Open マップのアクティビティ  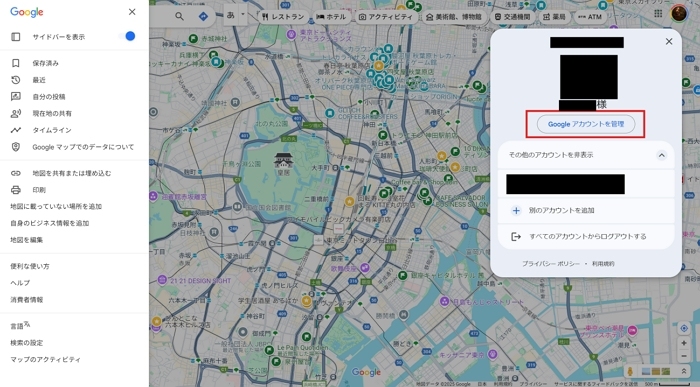(x=46, y=359)
